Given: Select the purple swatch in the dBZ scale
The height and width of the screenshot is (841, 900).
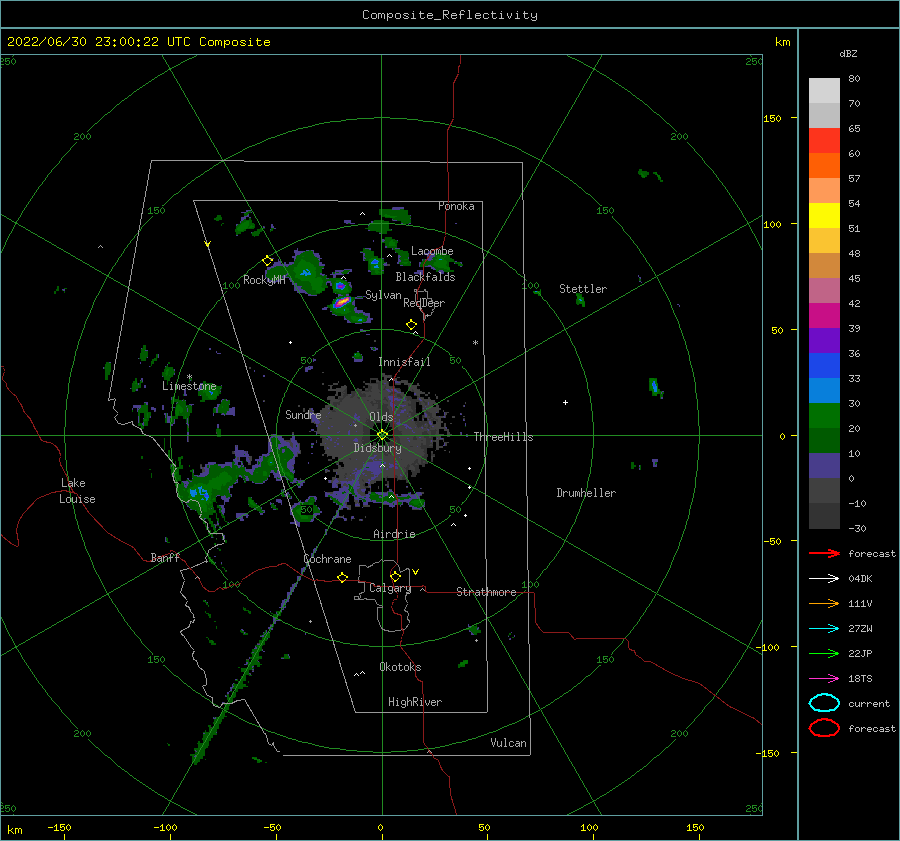Looking at the screenshot, I should pyautogui.click(x=824, y=340).
